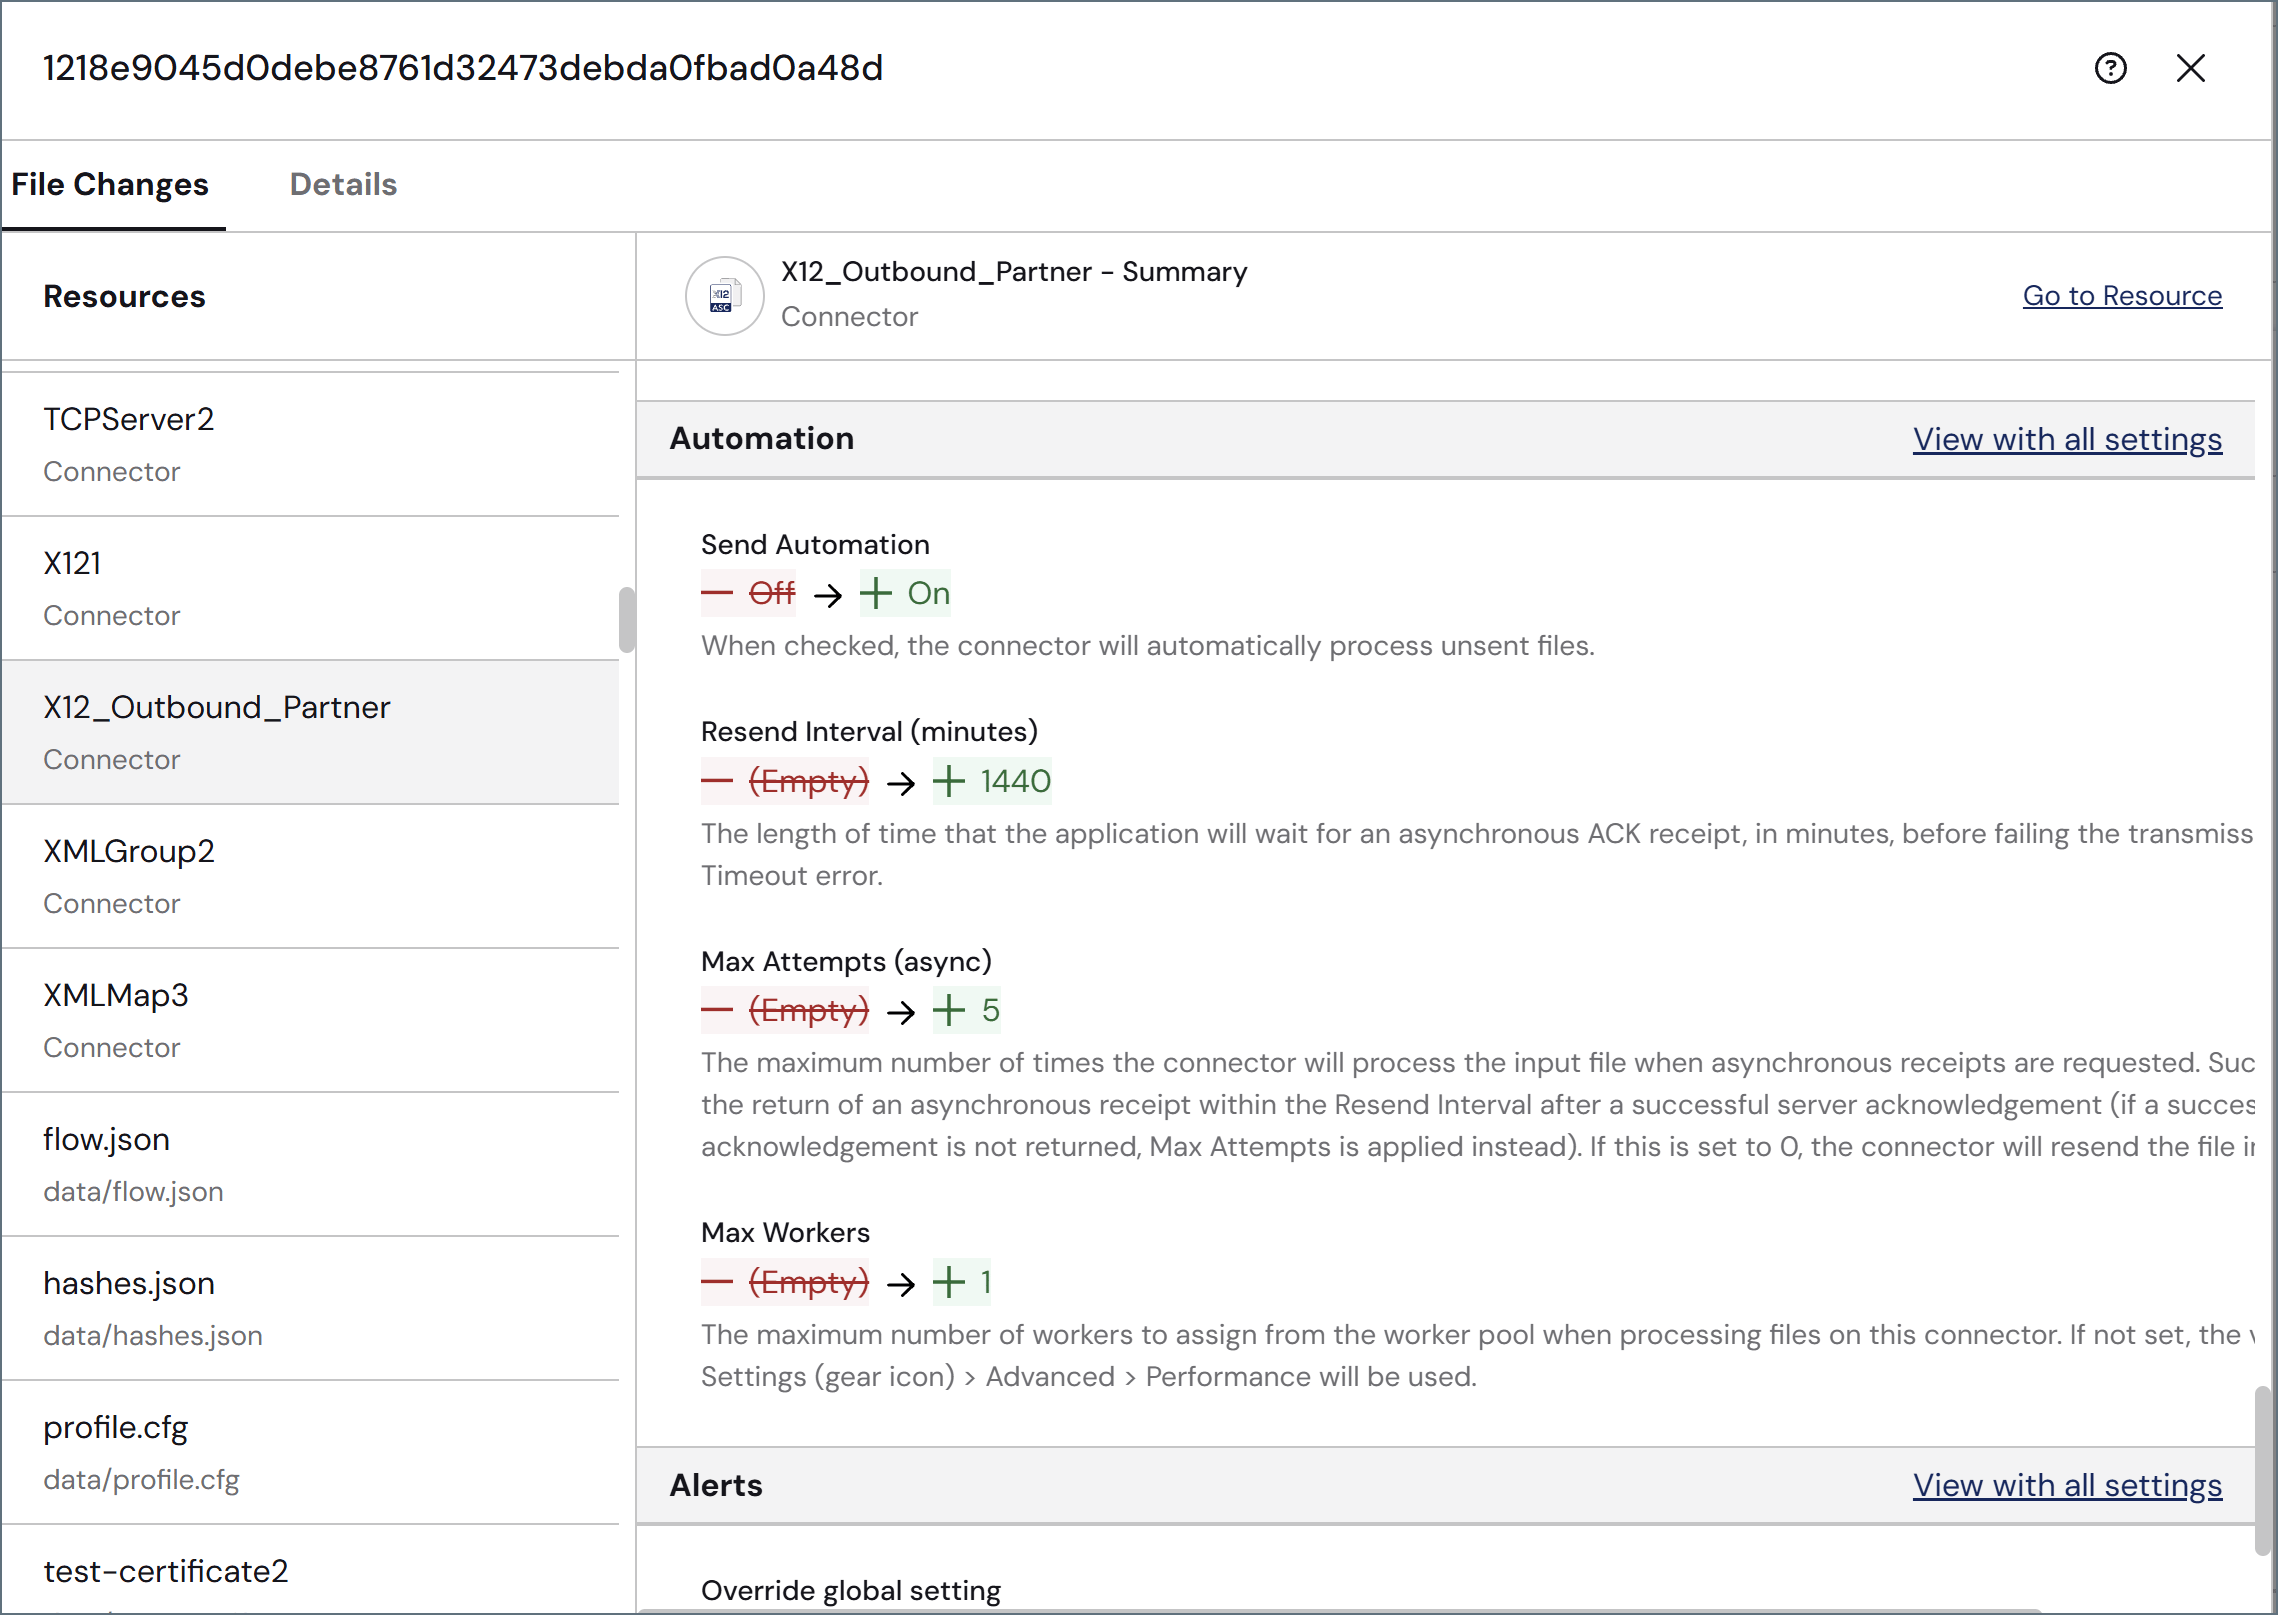Select the XMLGroup2 connector resource
The image size is (2278, 1615).
click(310, 876)
